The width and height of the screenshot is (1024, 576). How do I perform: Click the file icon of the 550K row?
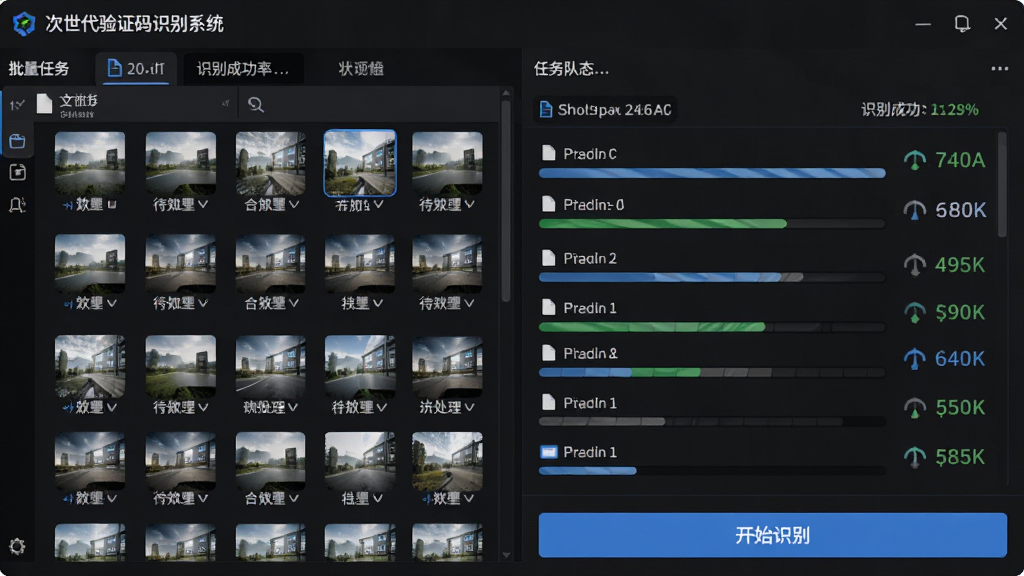tap(549, 402)
